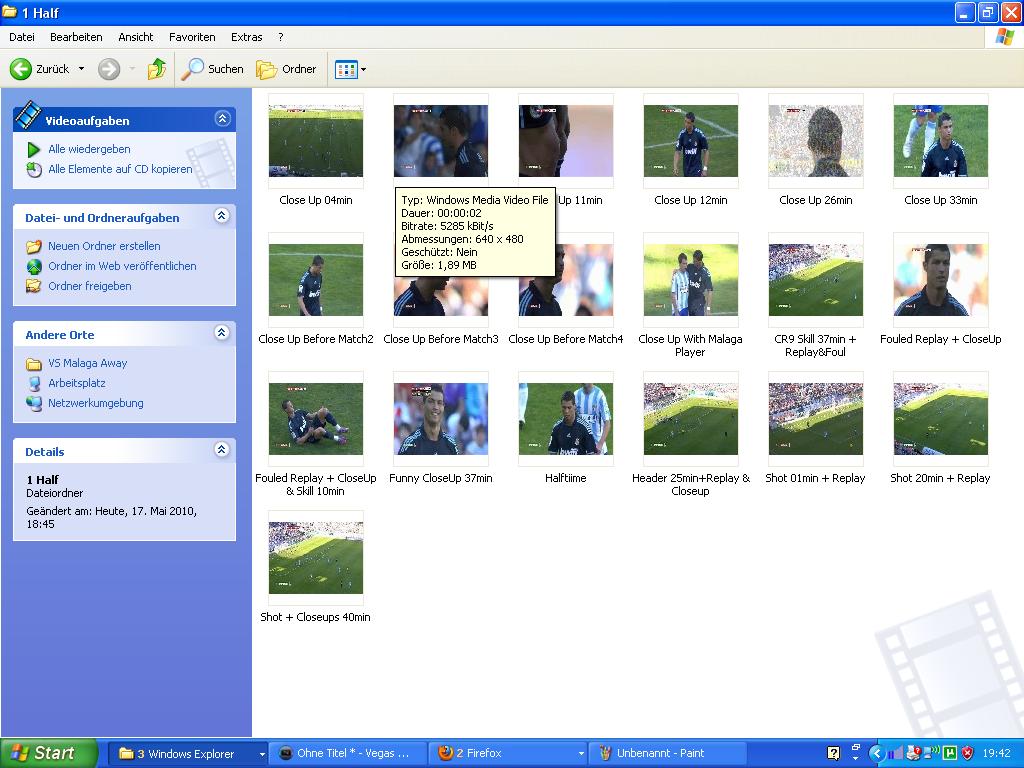Open the Suchen search tool
This screenshot has height=768, width=1024.
(212, 69)
